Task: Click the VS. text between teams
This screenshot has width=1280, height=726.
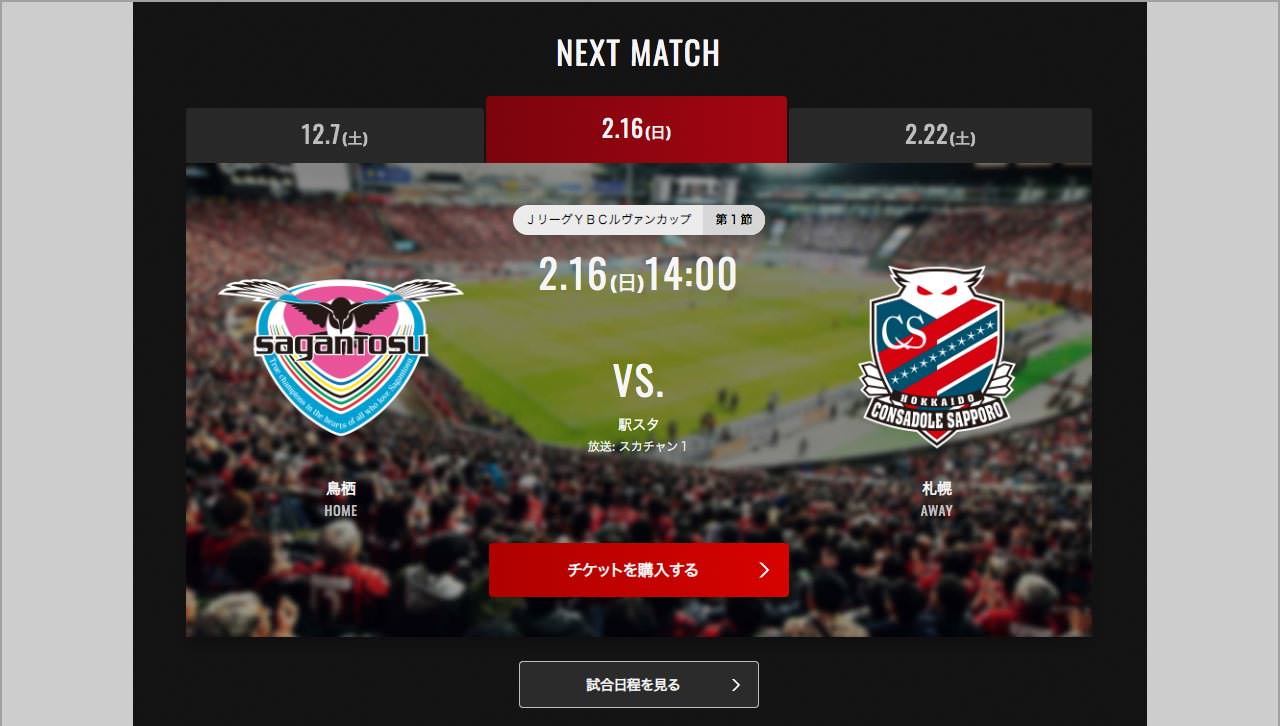Action: tap(638, 381)
